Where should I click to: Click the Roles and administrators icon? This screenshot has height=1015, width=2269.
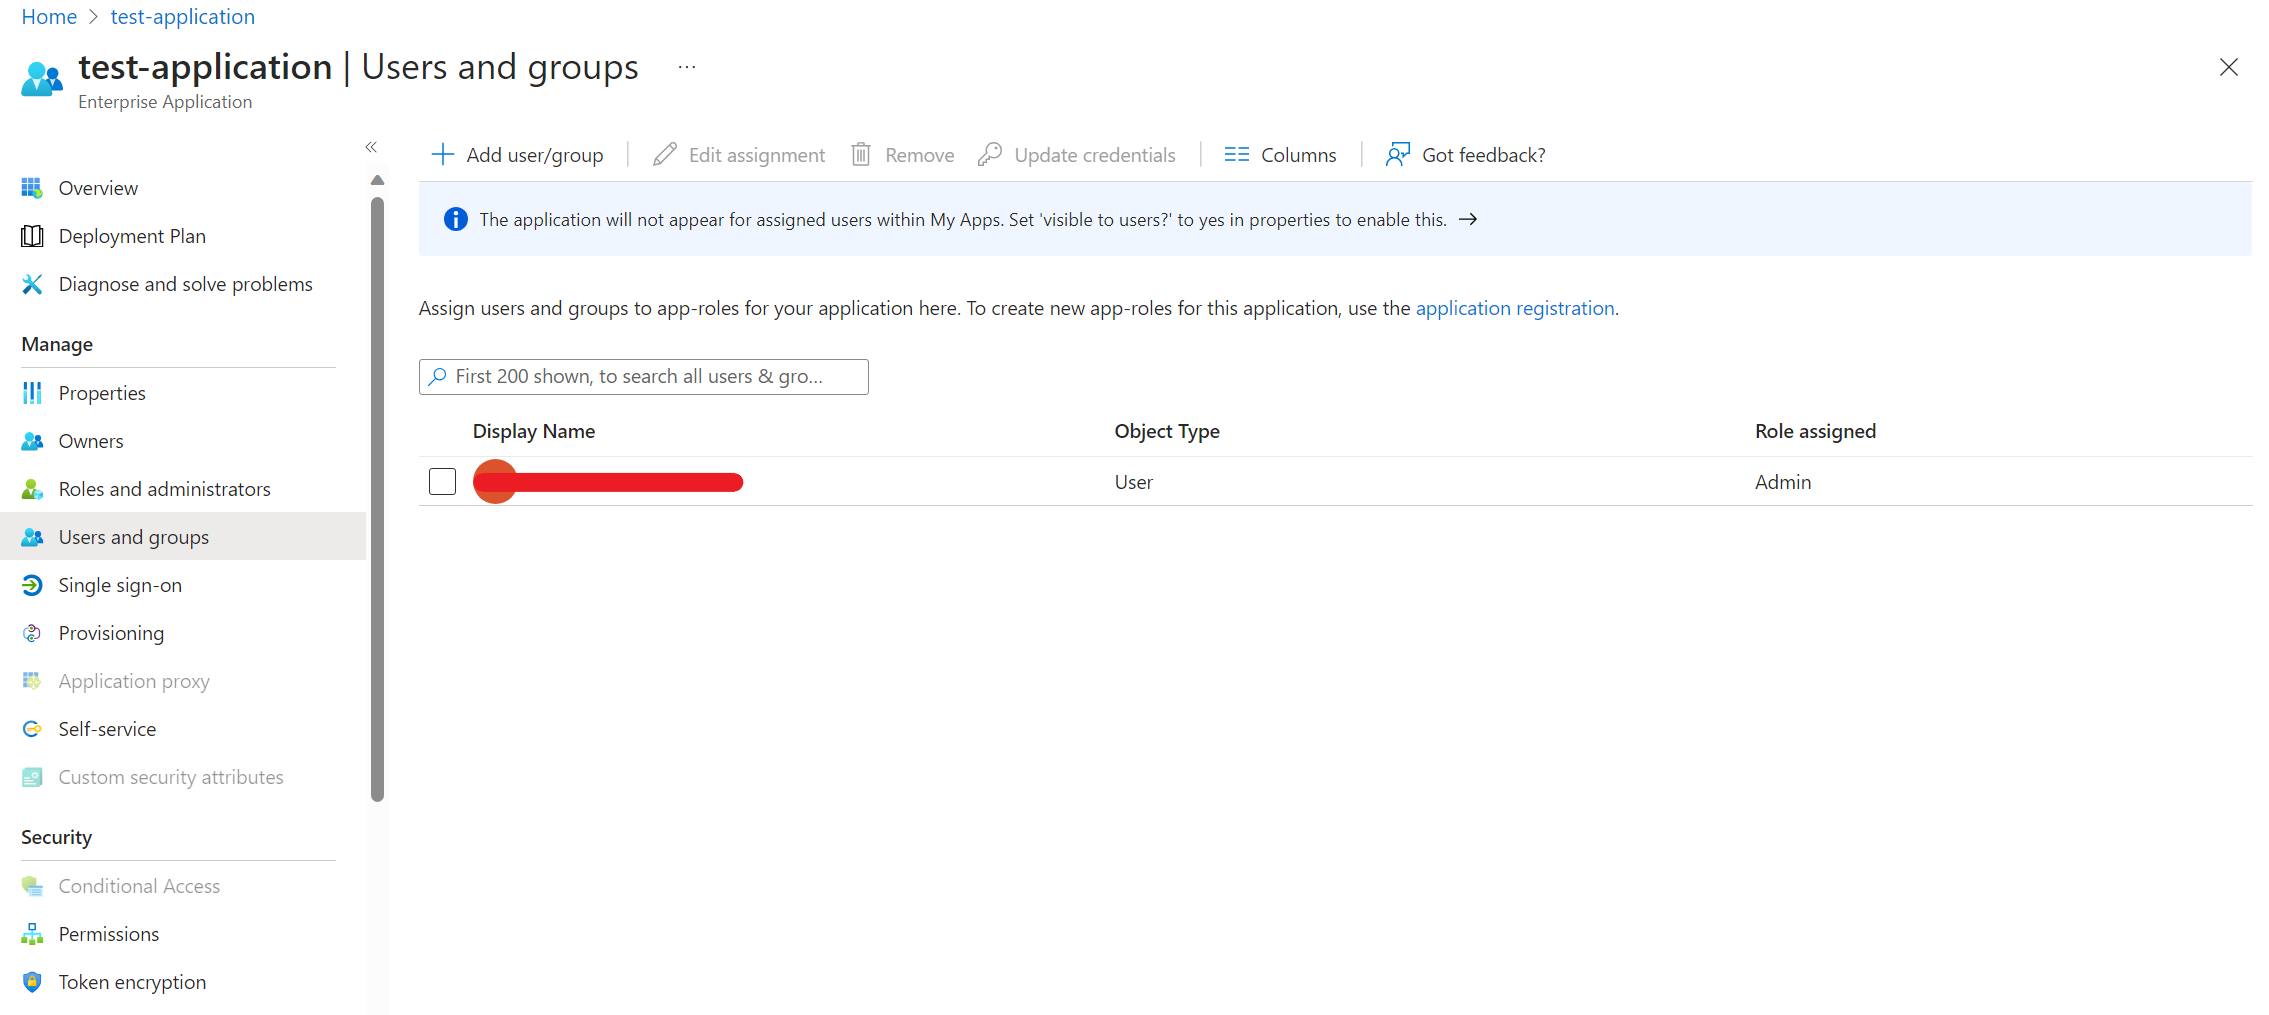[32, 489]
